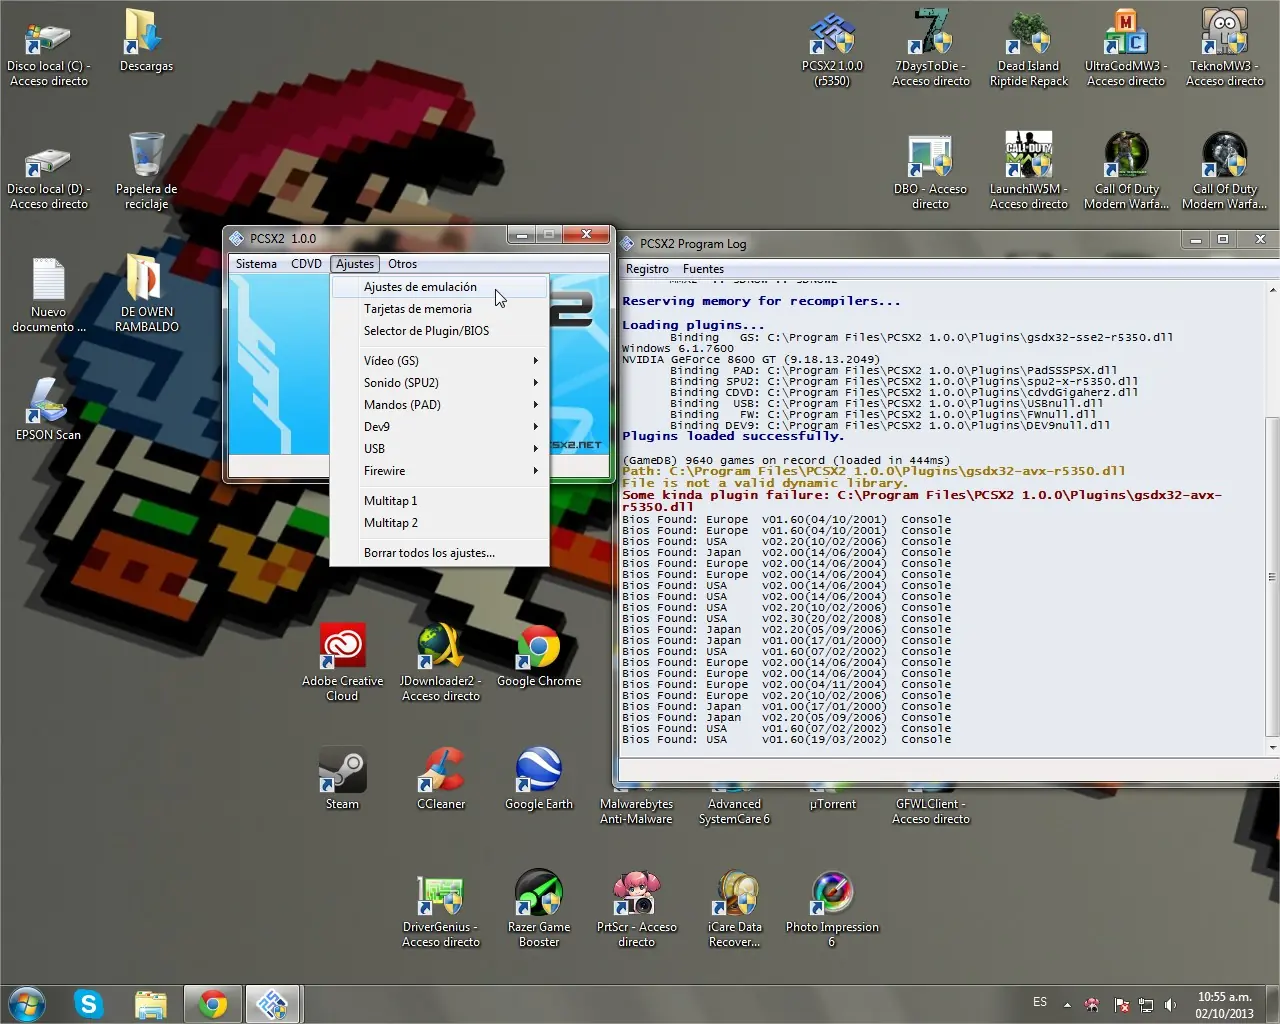Viewport: 1280px width, 1024px height.
Task: Show hidden system tray icons arrow
Action: click(1067, 1004)
